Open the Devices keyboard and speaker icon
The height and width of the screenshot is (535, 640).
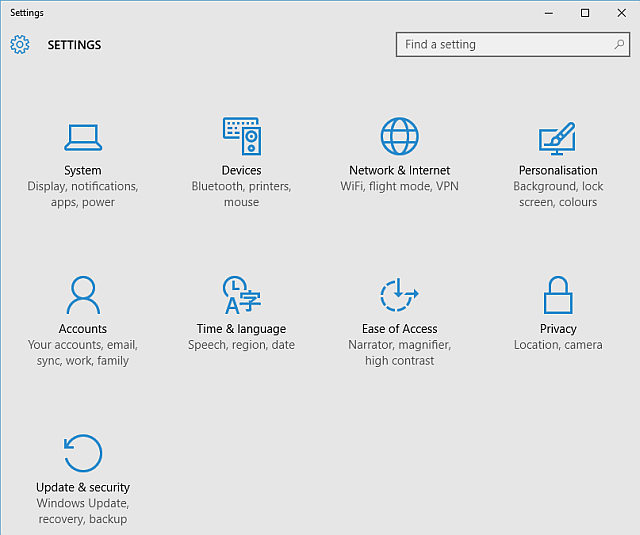[x=241, y=136]
